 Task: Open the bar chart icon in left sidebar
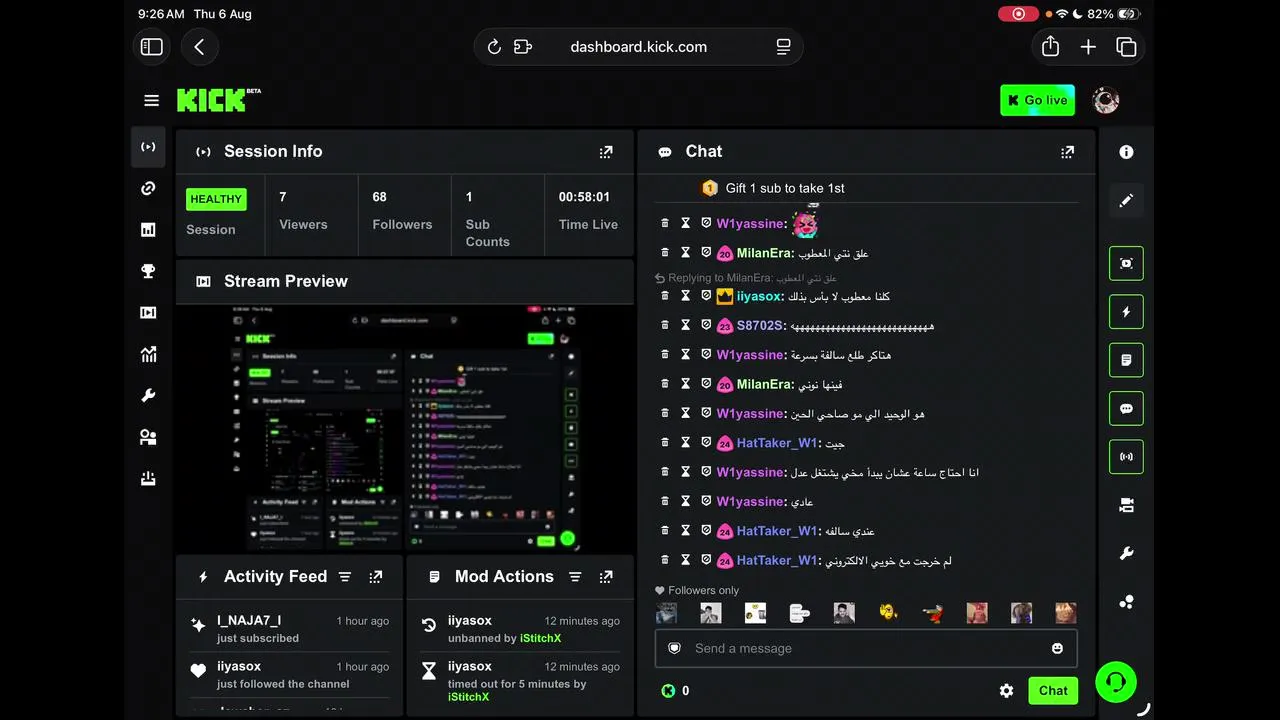tap(148, 230)
